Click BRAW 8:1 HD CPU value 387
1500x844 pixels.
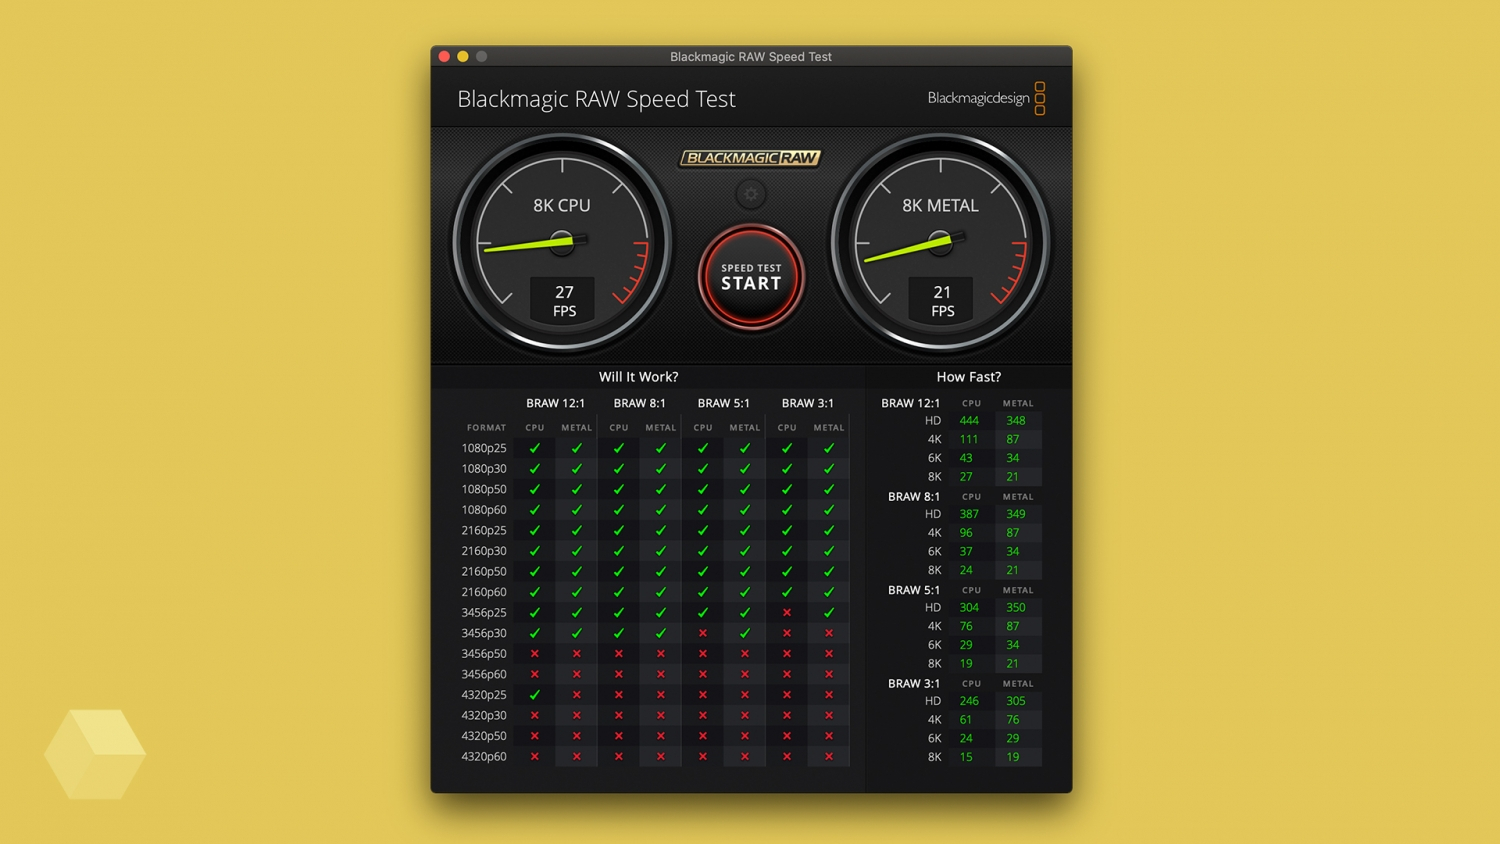click(x=969, y=514)
